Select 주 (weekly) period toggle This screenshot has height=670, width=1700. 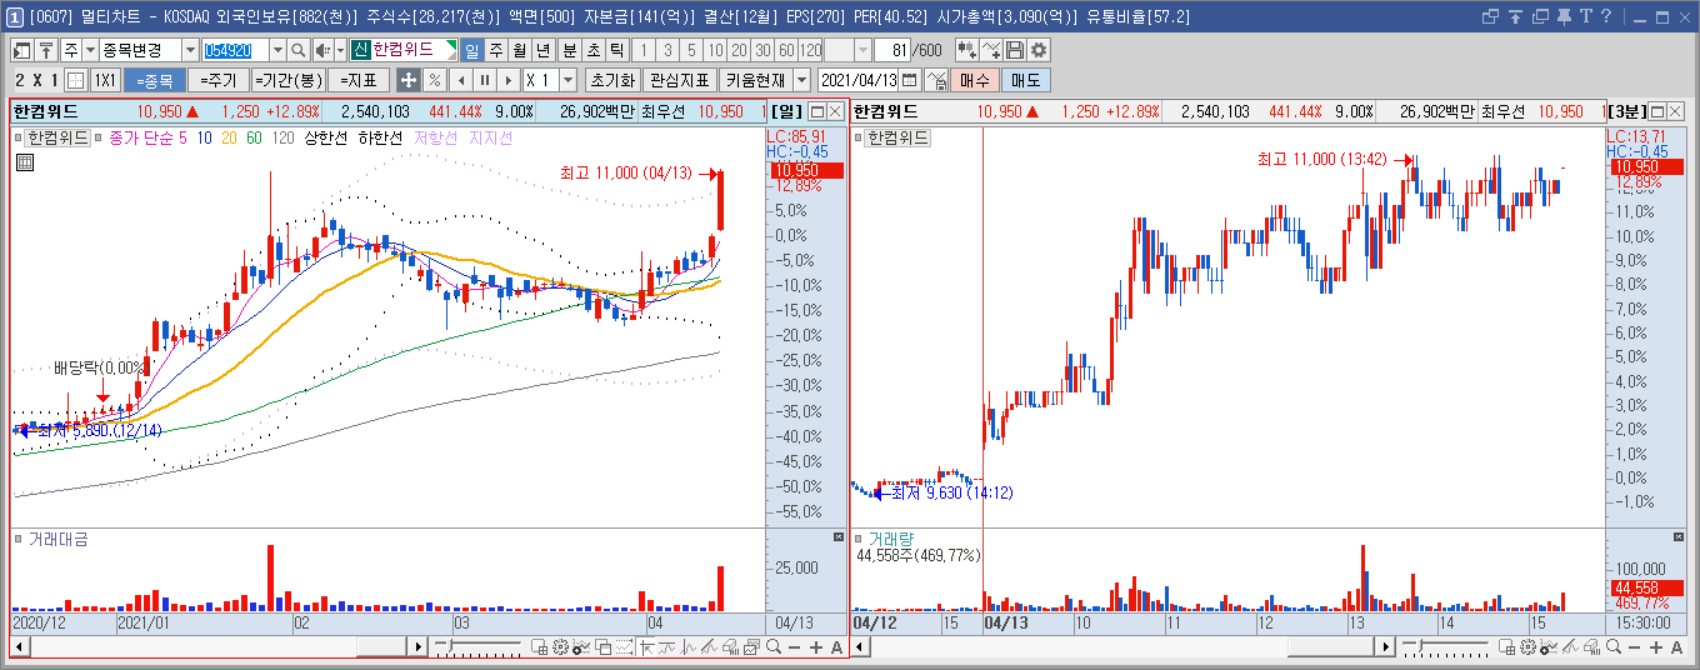[496, 50]
